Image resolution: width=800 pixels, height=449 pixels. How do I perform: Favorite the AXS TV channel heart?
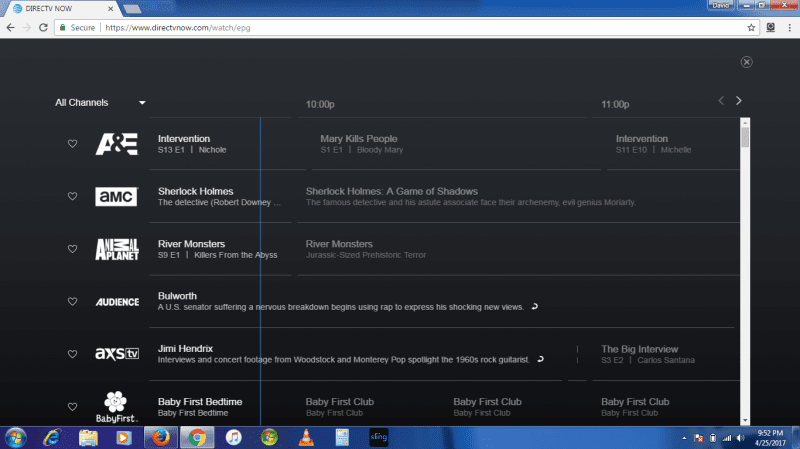72,354
